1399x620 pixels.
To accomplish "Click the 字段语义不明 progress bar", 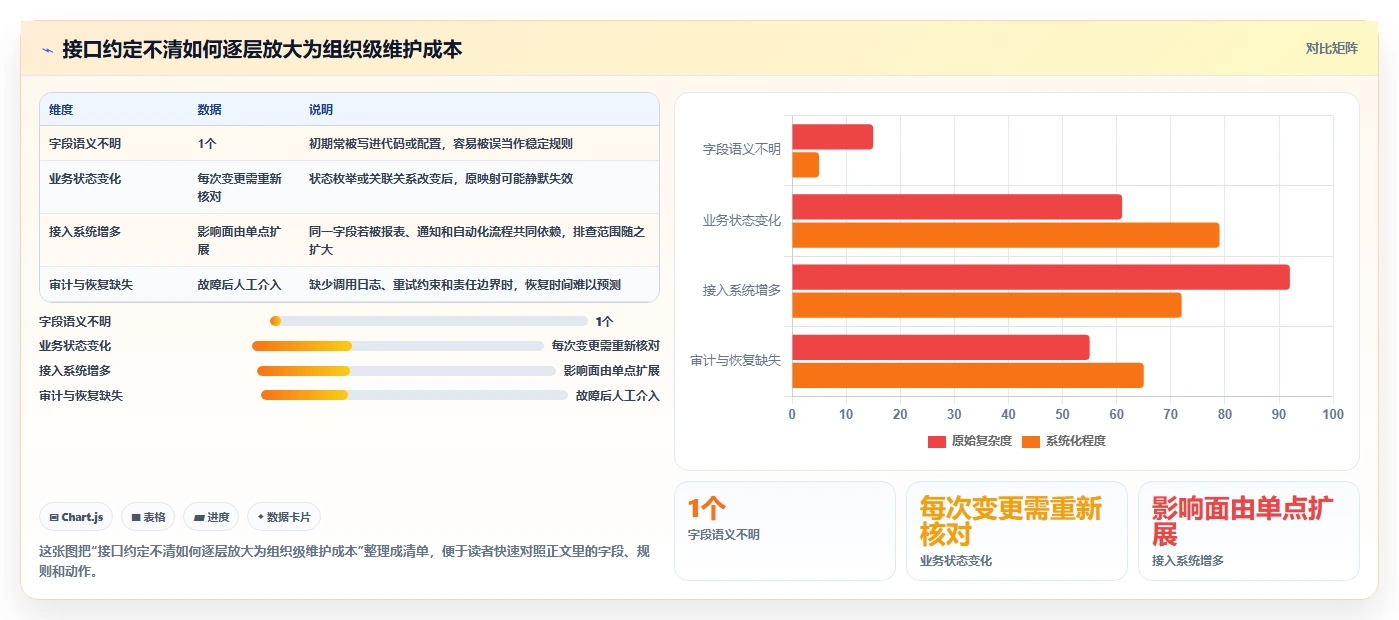I will [x=429, y=321].
